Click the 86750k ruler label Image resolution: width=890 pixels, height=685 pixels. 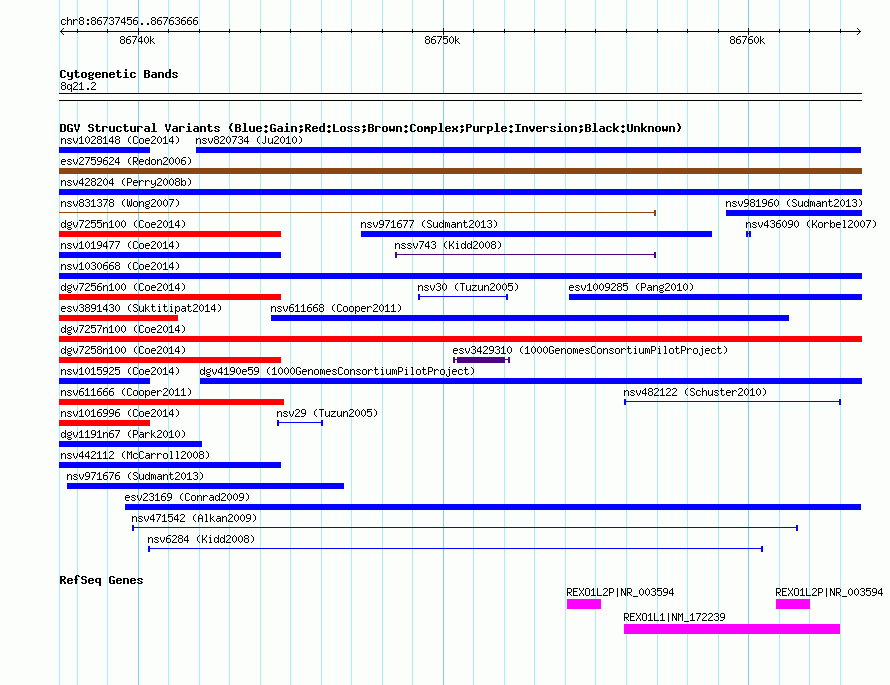(442, 40)
